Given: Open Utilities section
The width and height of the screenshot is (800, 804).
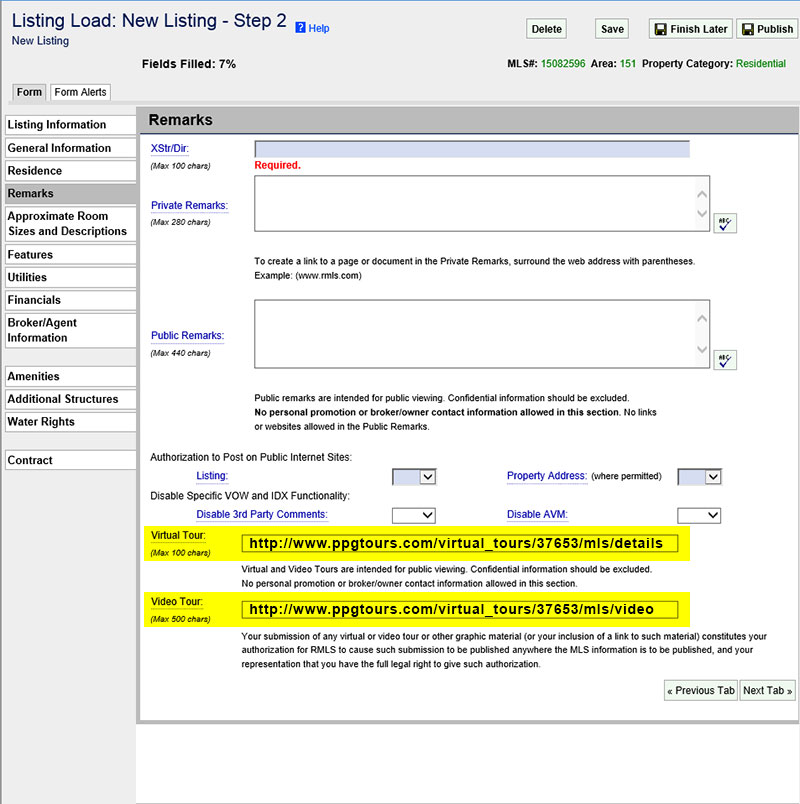Looking at the screenshot, I should [x=71, y=277].
